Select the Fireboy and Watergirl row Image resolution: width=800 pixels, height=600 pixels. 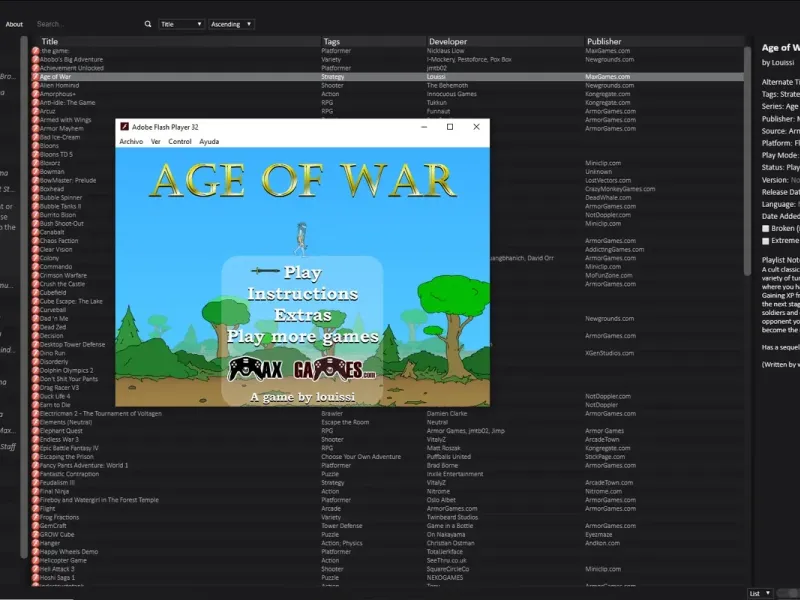click(387, 500)
